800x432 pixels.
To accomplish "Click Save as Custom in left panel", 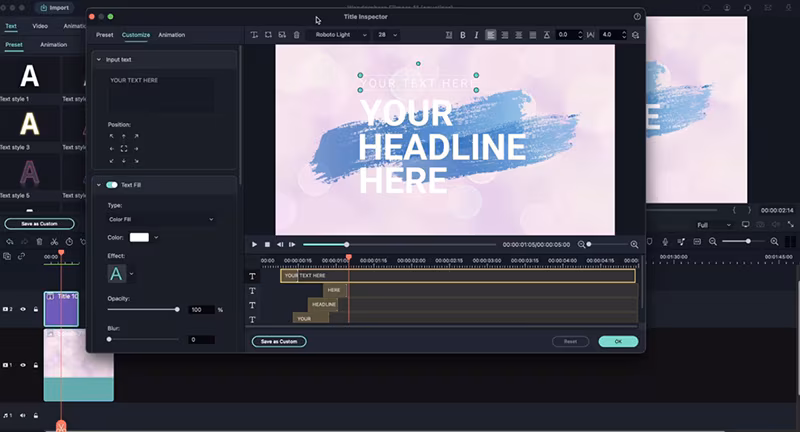I will (39, 223).
